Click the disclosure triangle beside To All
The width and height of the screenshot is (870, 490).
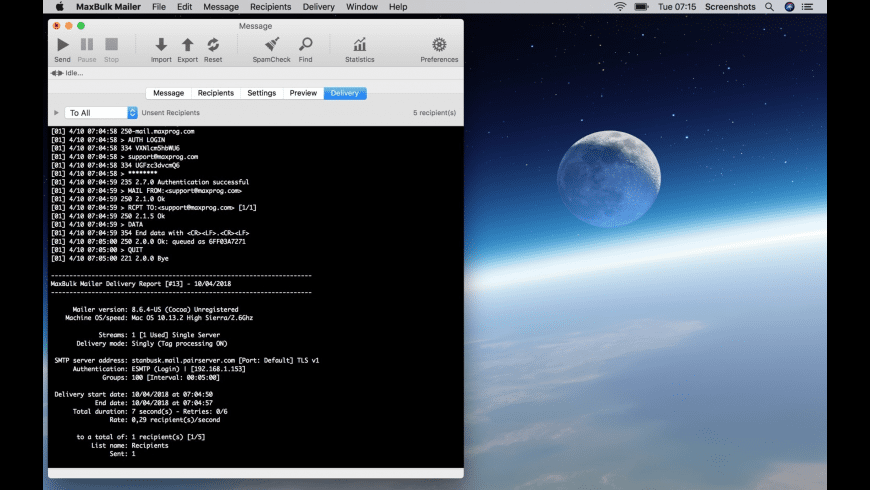coord(56,113)
